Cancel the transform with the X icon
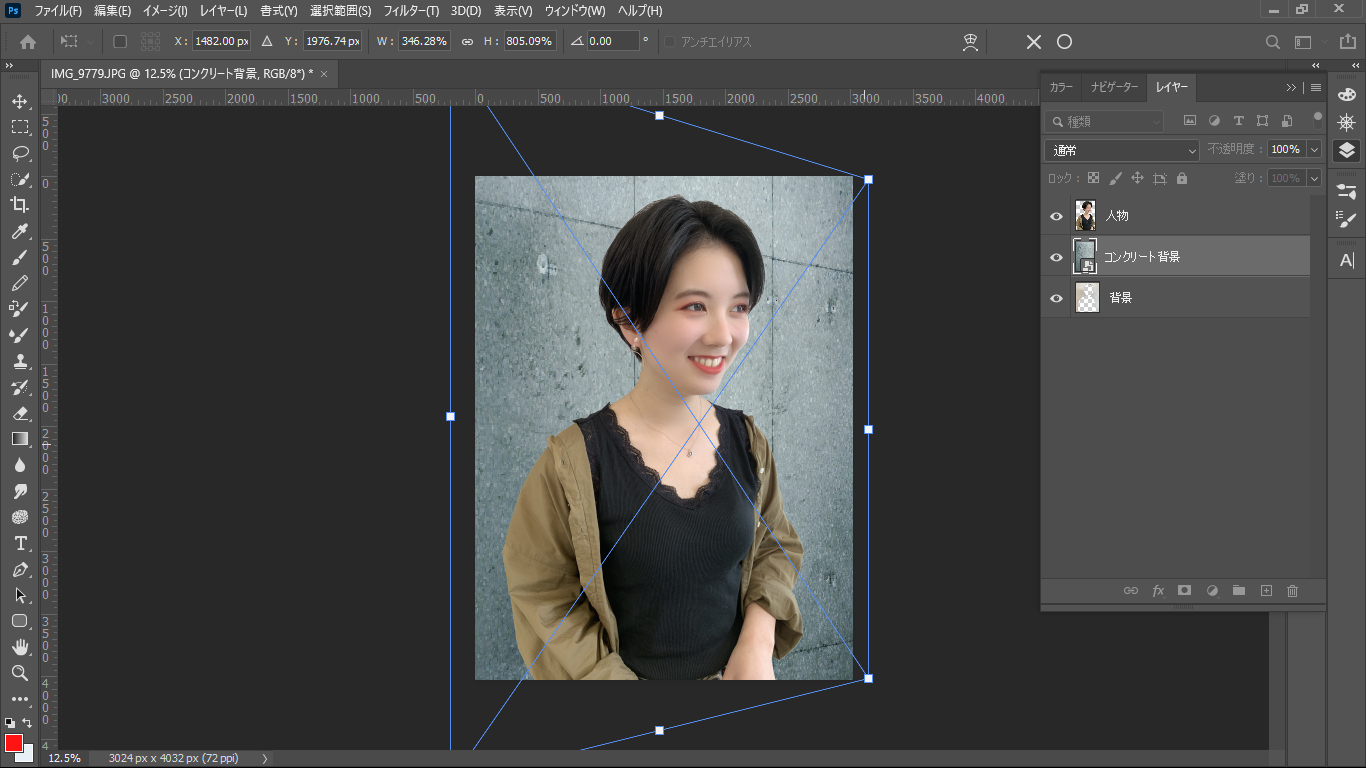Screen dimensions: 1366x768 coord(1034,42)
